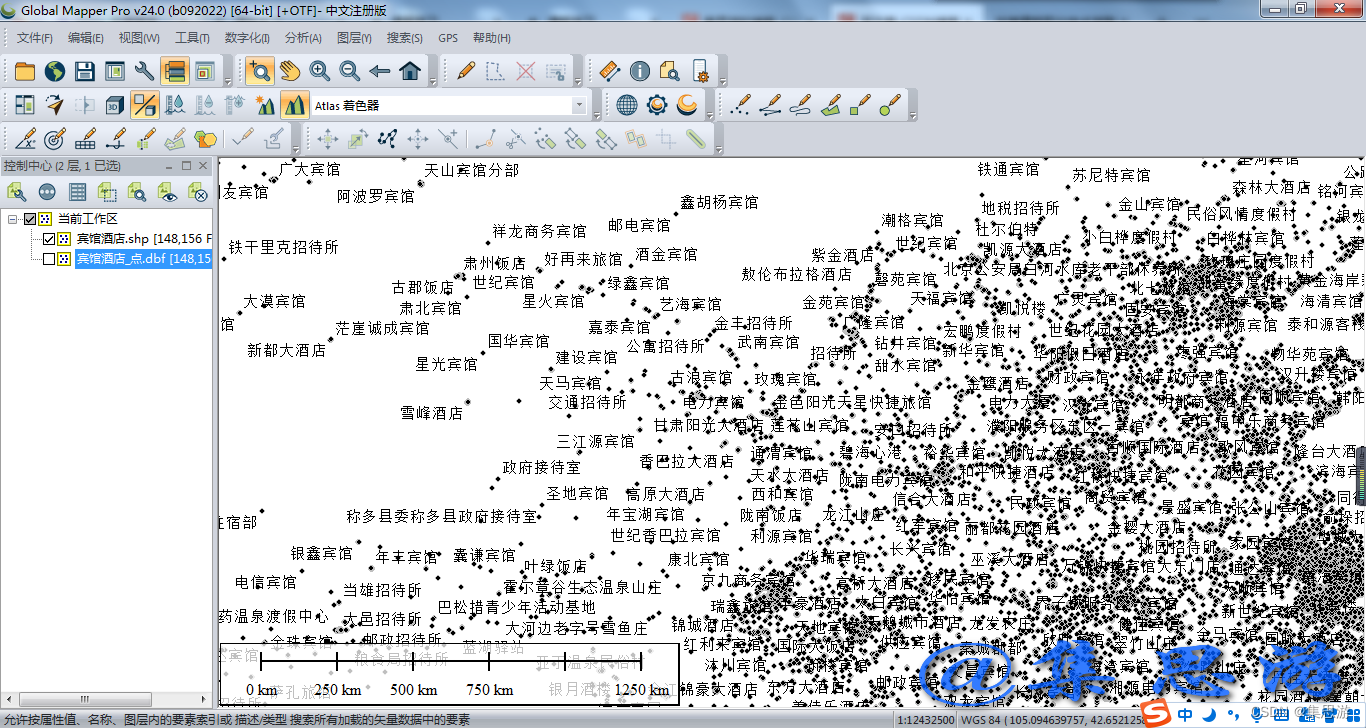Click the 中 Chinese input mode indicator
Screen dimensions: 1366x728
pos(1184,716)
